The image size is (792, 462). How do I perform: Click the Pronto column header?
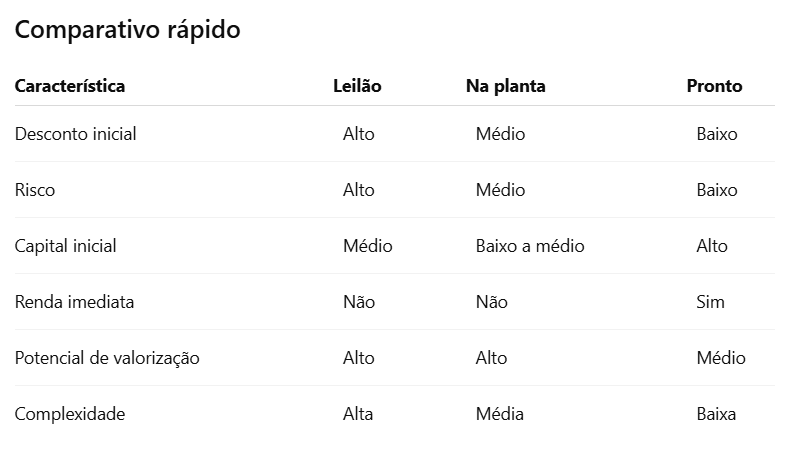(714, 86)
